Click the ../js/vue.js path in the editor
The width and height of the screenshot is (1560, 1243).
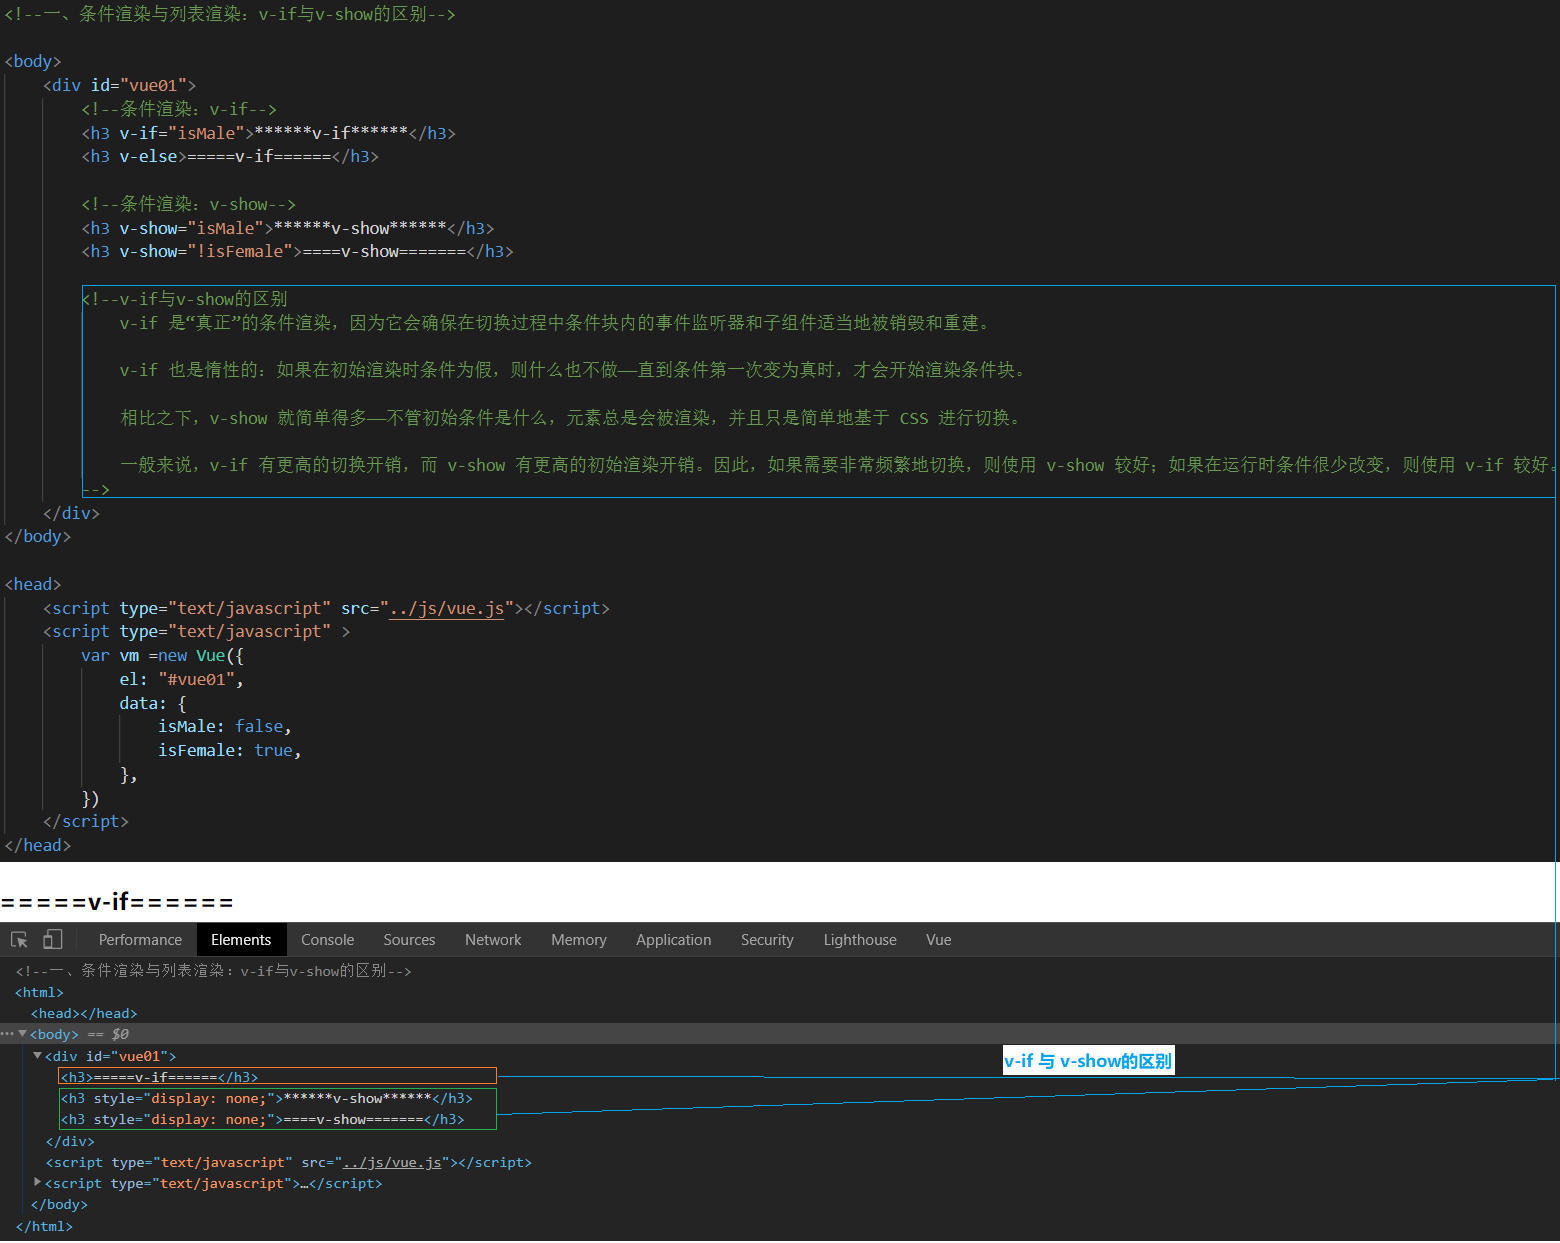pos(446,609)
